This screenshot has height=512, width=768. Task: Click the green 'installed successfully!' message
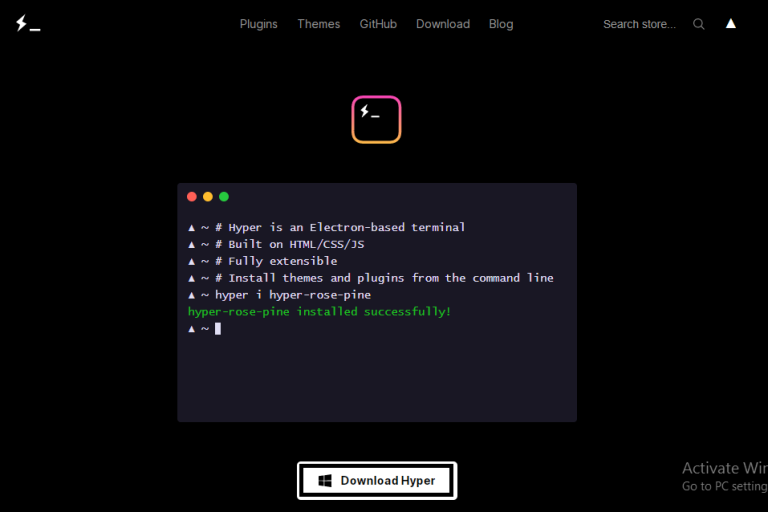click(x=319, y=312)
